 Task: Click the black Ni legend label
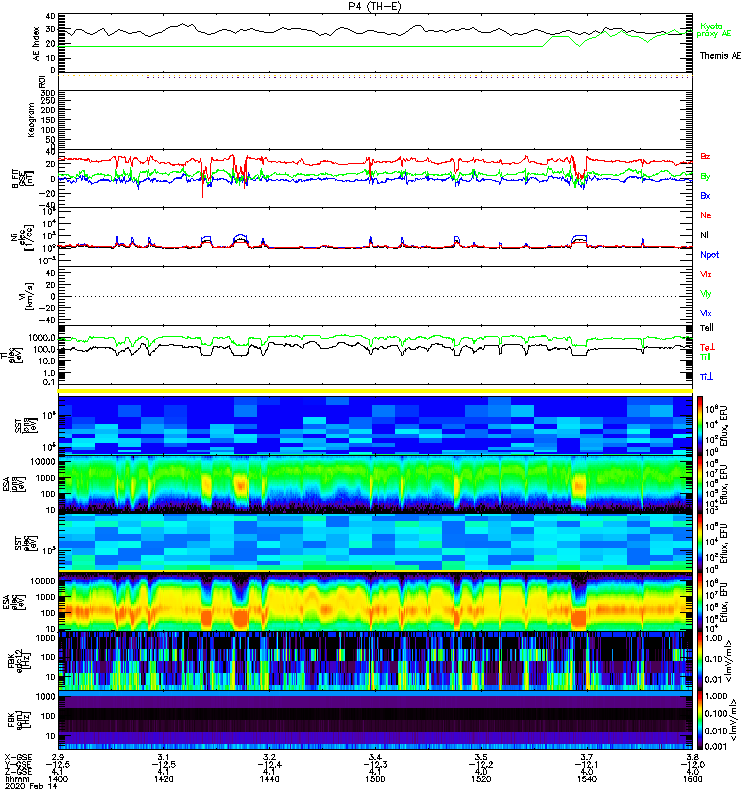click(x=704, y=235)
